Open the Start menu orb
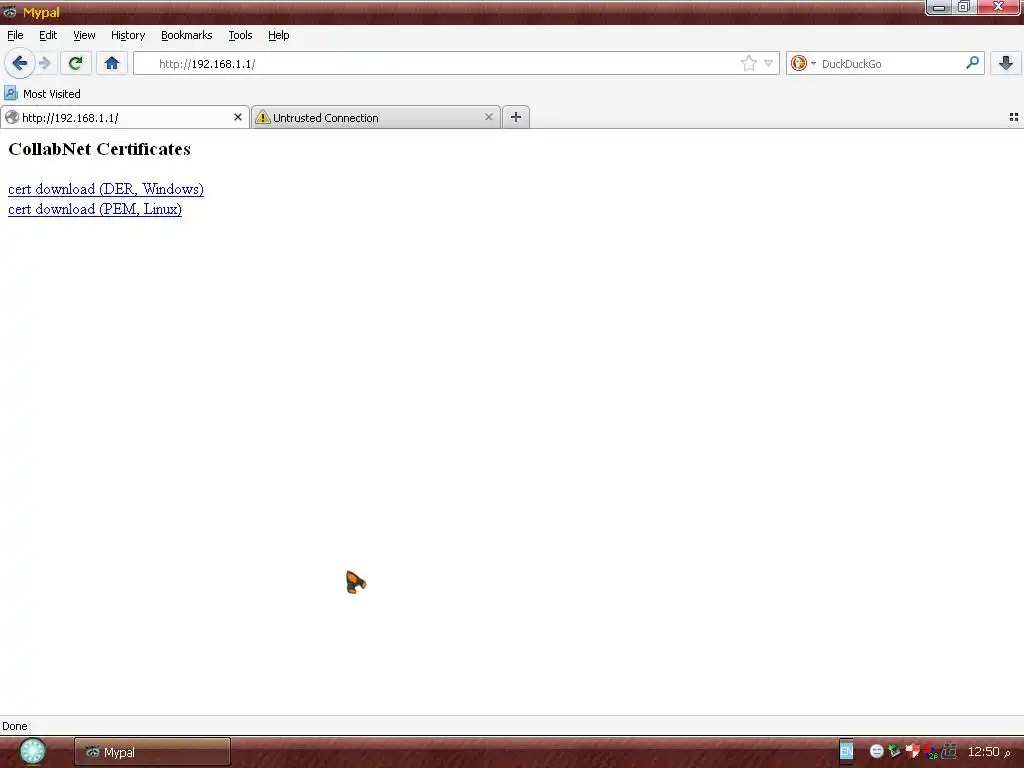 coord(32,751)
